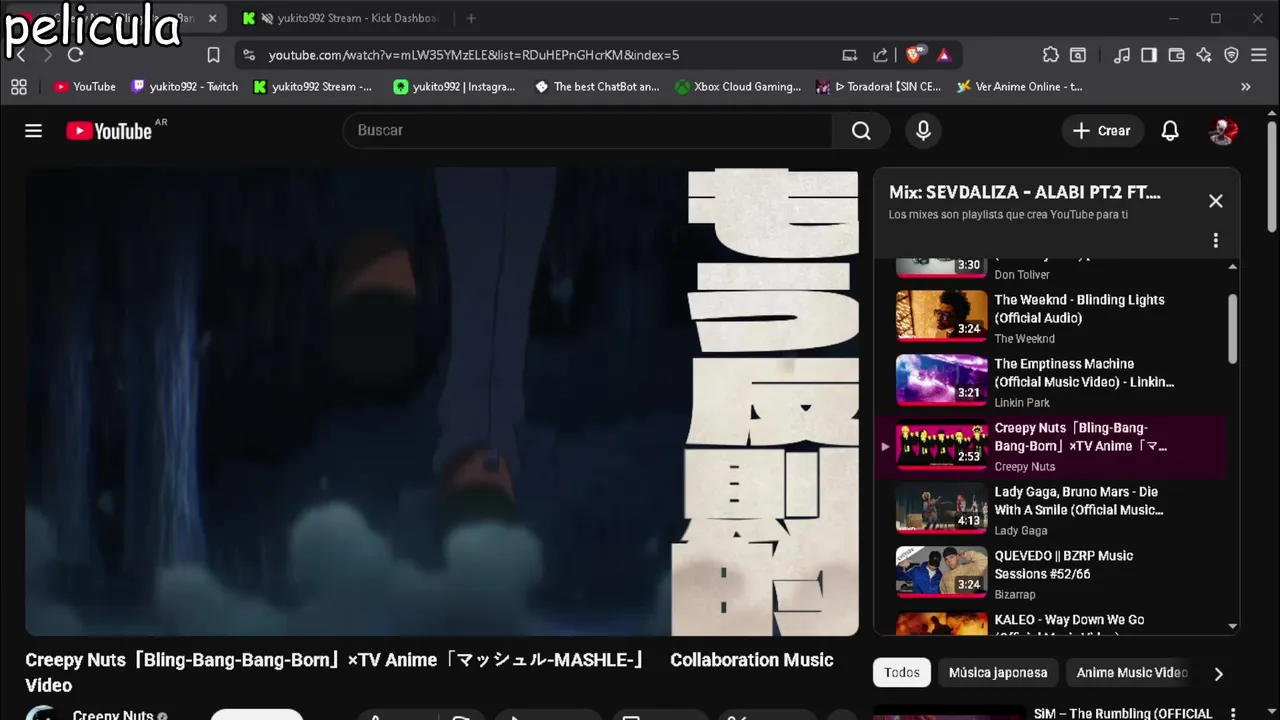1280x720 pixels.
Task: Start voice search with microphone
Action: (x=923, y=131)
